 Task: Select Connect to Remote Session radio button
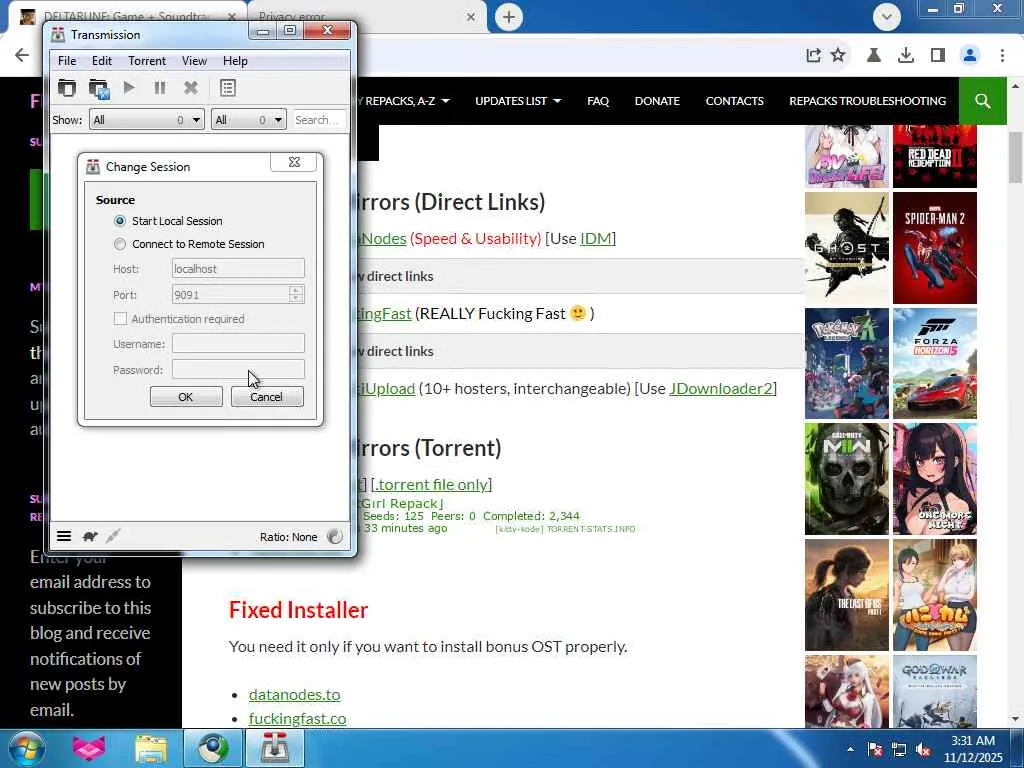(120, 244)
